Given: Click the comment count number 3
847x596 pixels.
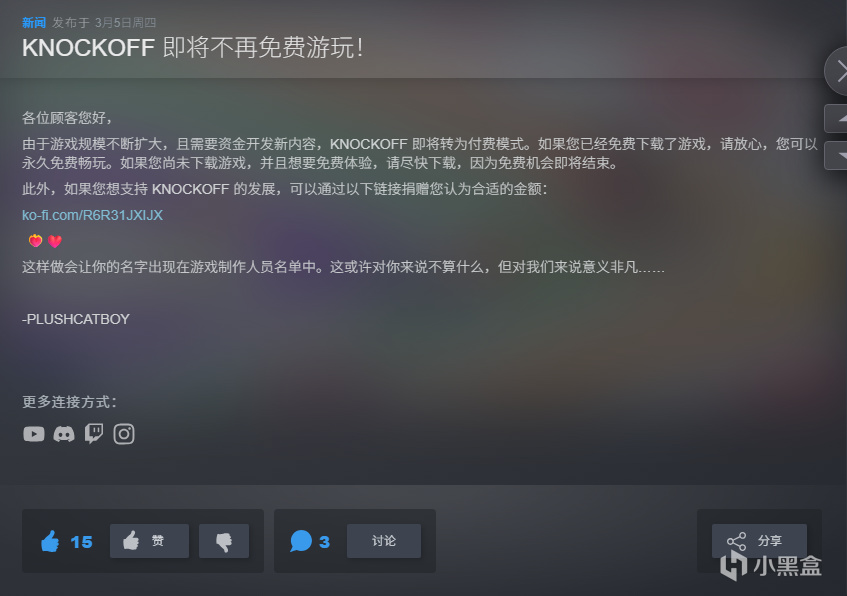Looking at the screenshot, I should coord(324,542).
